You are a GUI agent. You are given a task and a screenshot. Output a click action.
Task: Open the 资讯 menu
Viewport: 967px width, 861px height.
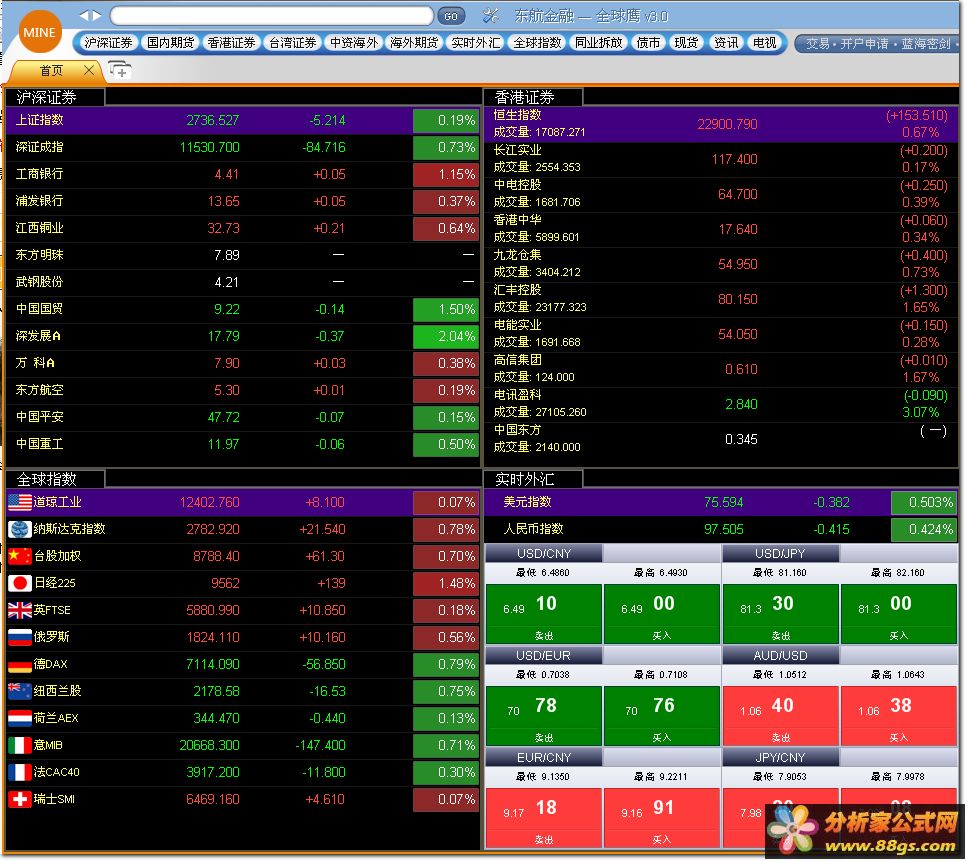coord(726,43)
